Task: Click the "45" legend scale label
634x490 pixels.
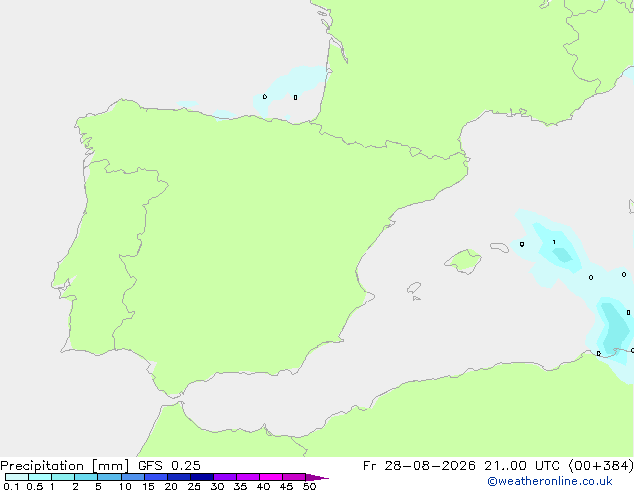Action: click(286, 486)
